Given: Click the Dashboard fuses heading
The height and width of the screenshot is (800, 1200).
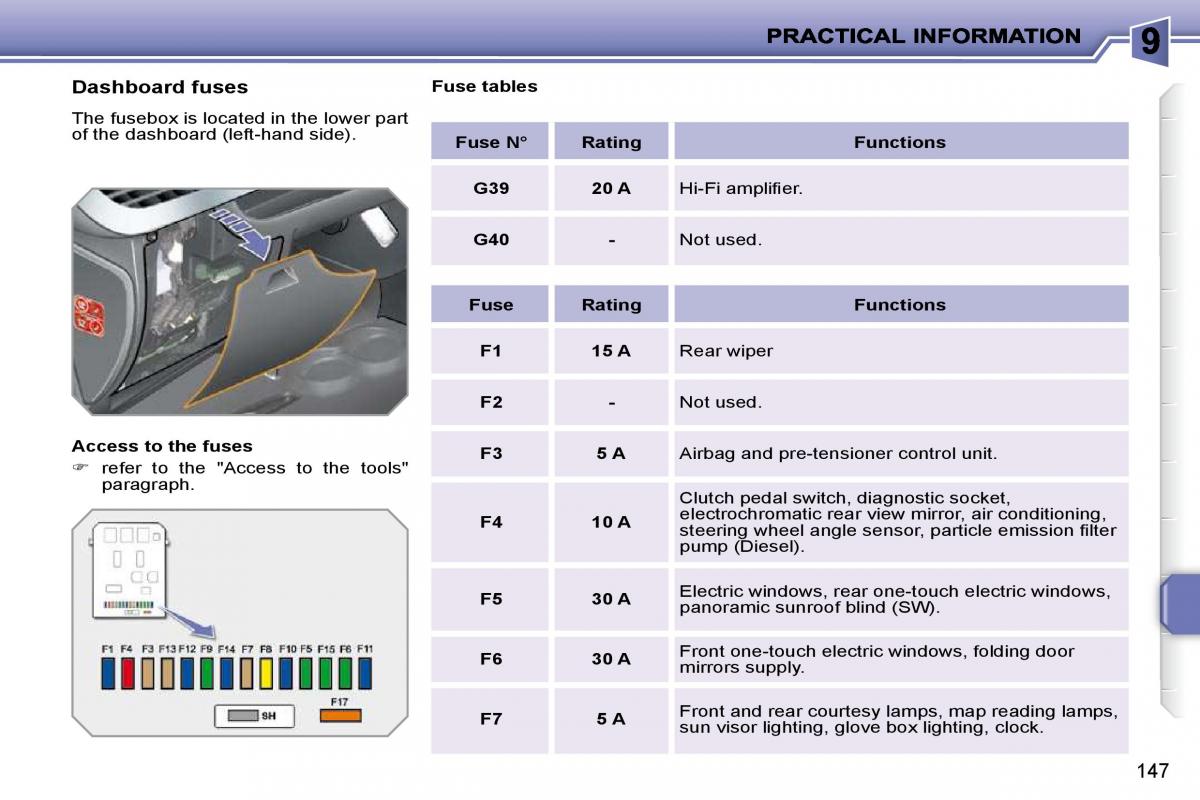Looking at the screenshot, I should coord(160,87).
